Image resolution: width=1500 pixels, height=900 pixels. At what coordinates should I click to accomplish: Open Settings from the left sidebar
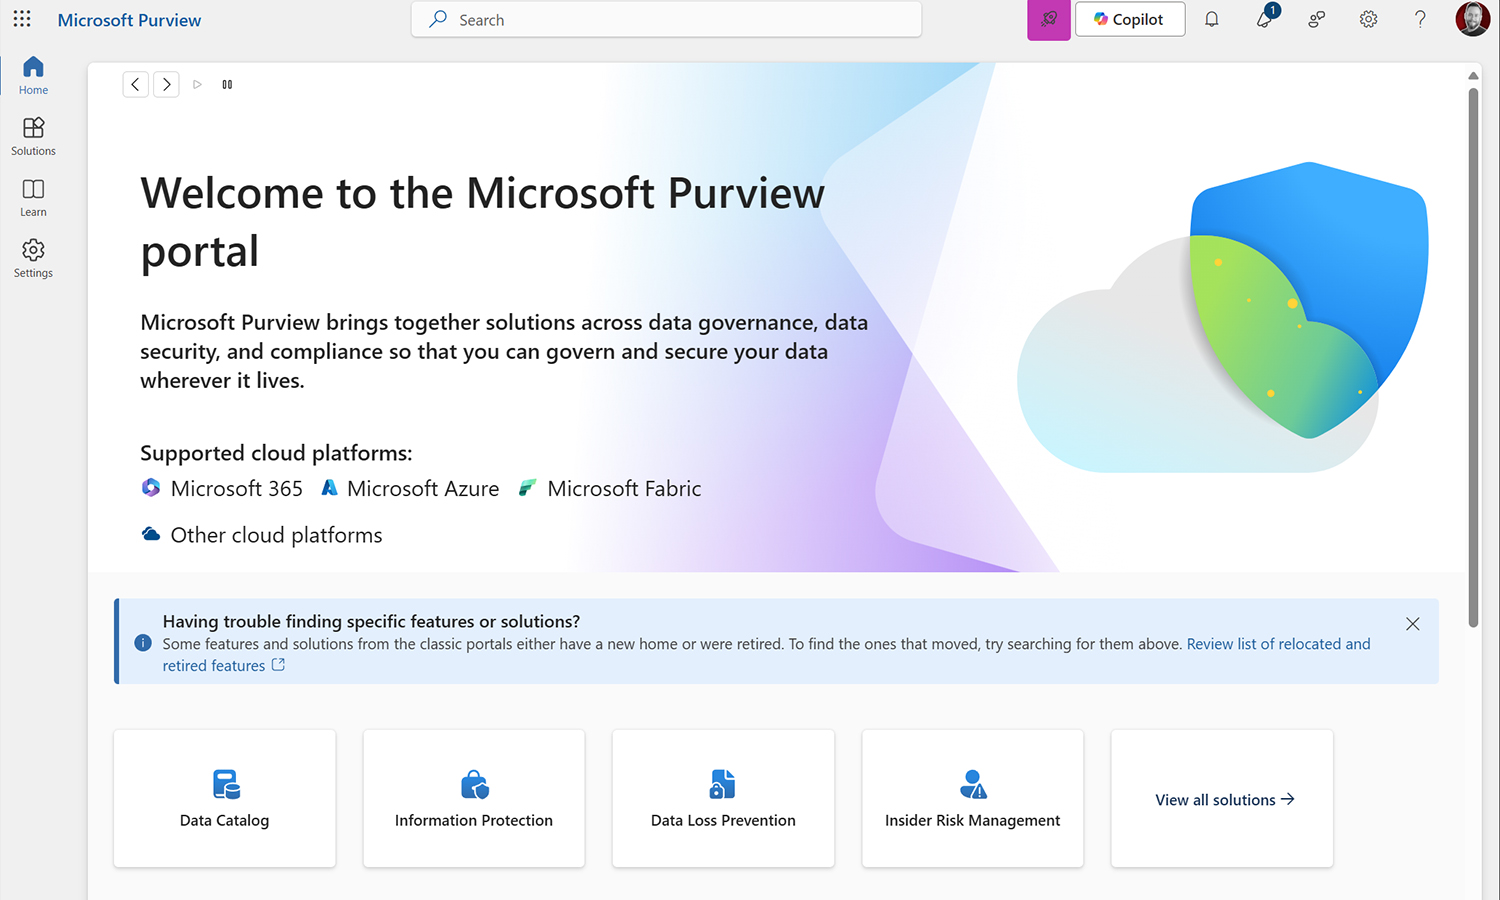(x=33, y=258)
